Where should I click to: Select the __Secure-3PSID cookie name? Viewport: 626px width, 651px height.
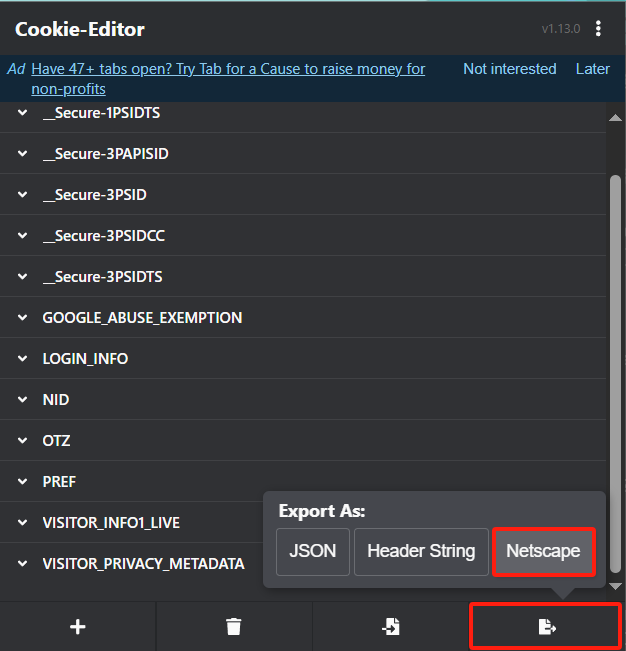point(95,195)
